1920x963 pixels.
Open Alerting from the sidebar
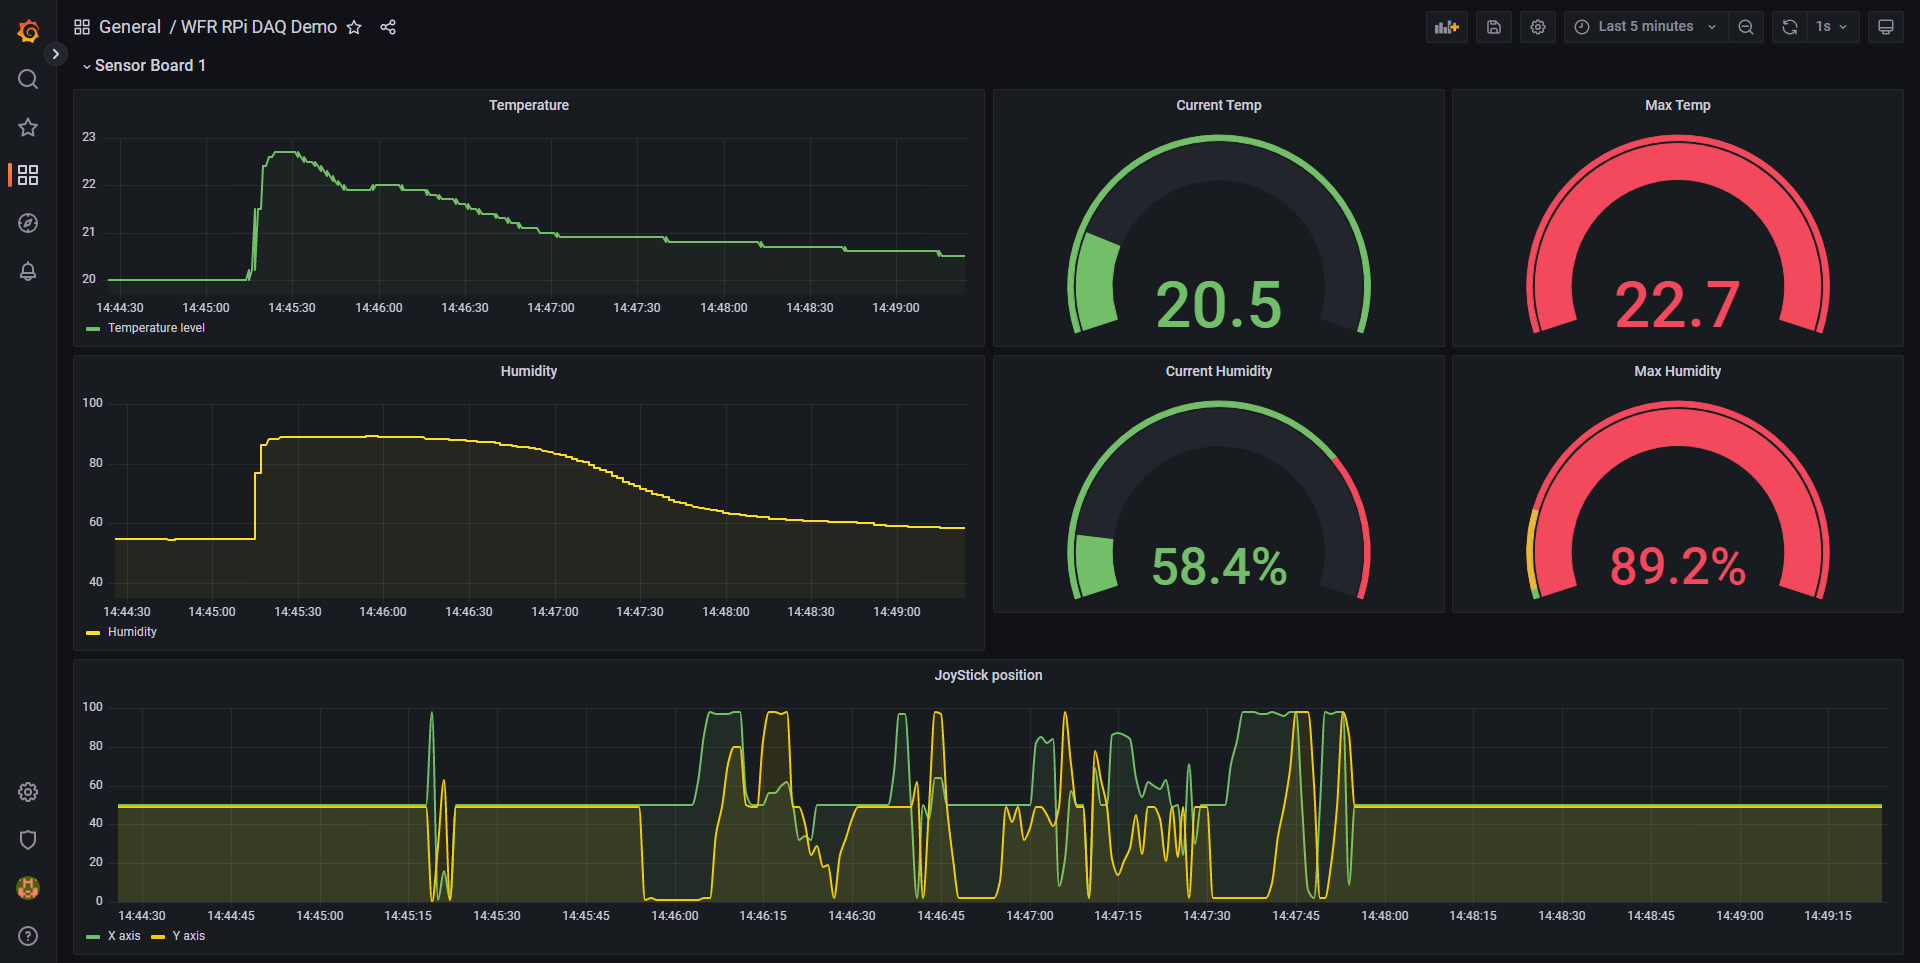(27, 271)
